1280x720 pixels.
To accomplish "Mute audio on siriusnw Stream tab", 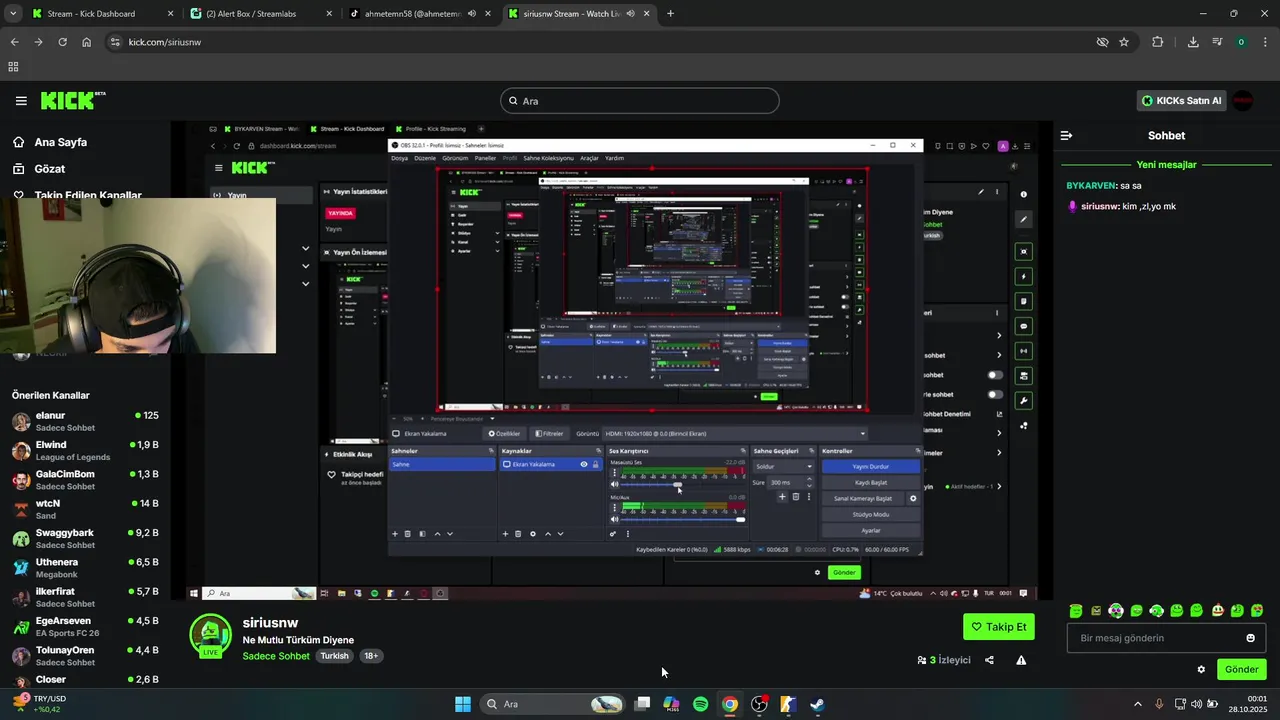I will pos(631,14).
